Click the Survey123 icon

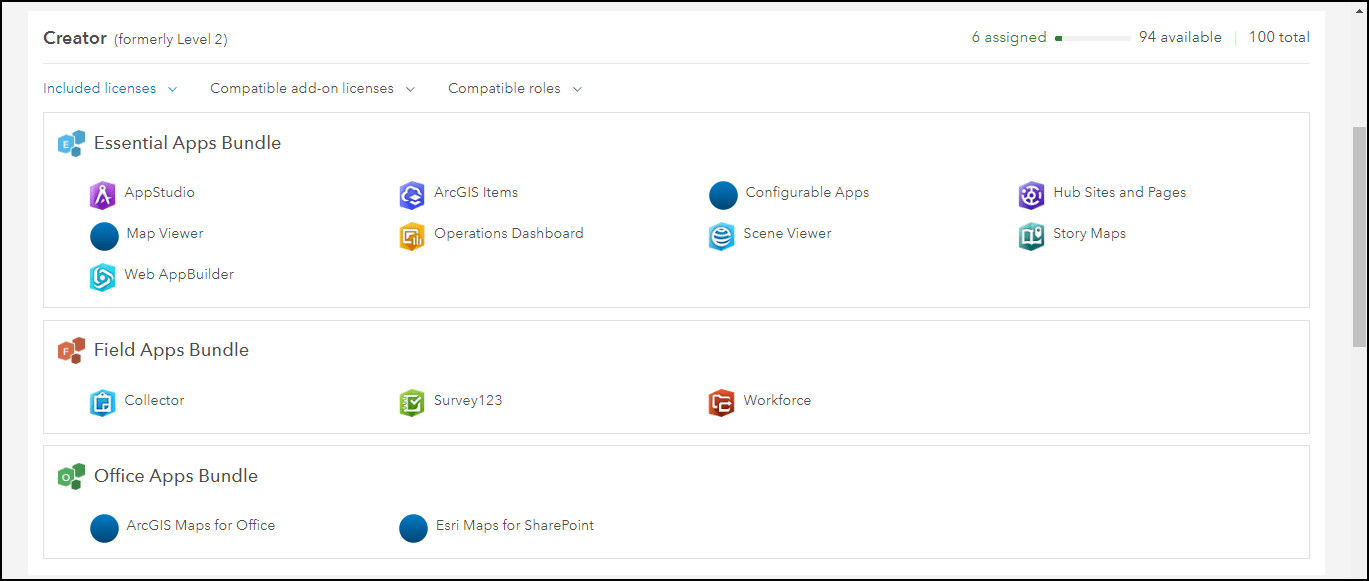point(412,403)
